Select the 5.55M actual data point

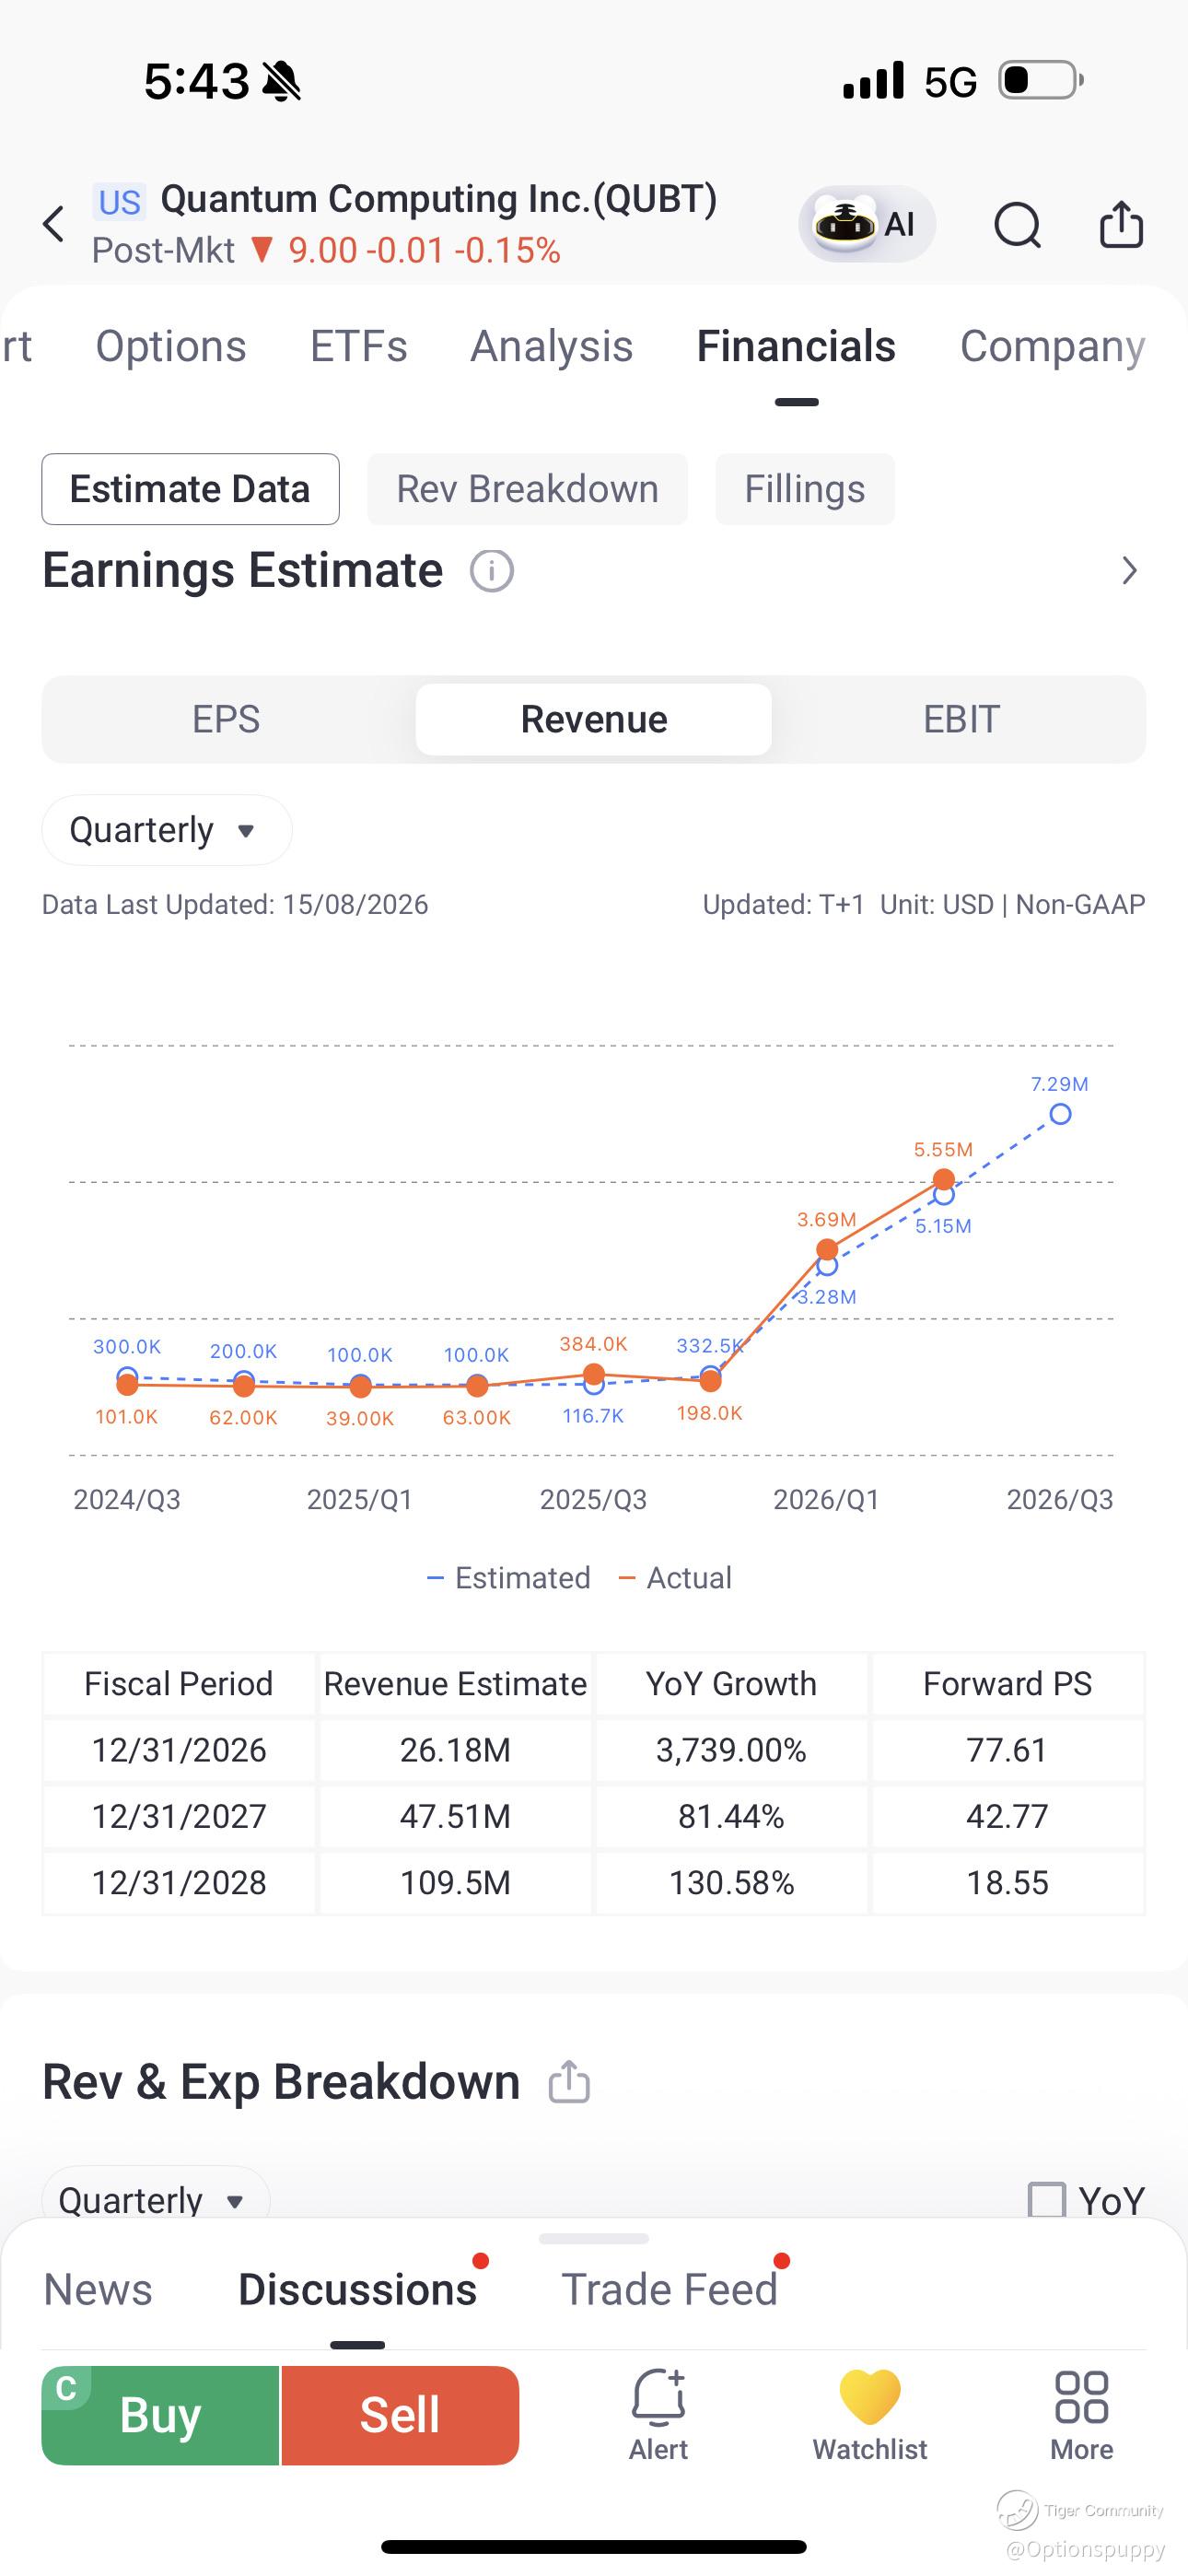click(943, 1179)
